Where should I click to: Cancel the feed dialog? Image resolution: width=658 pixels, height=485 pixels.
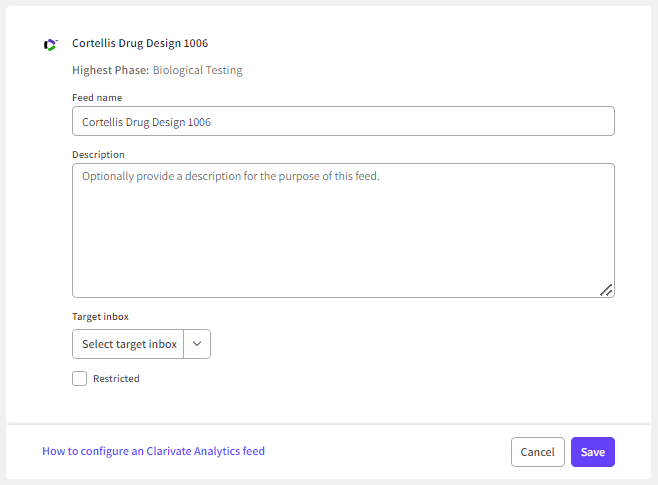538,452
